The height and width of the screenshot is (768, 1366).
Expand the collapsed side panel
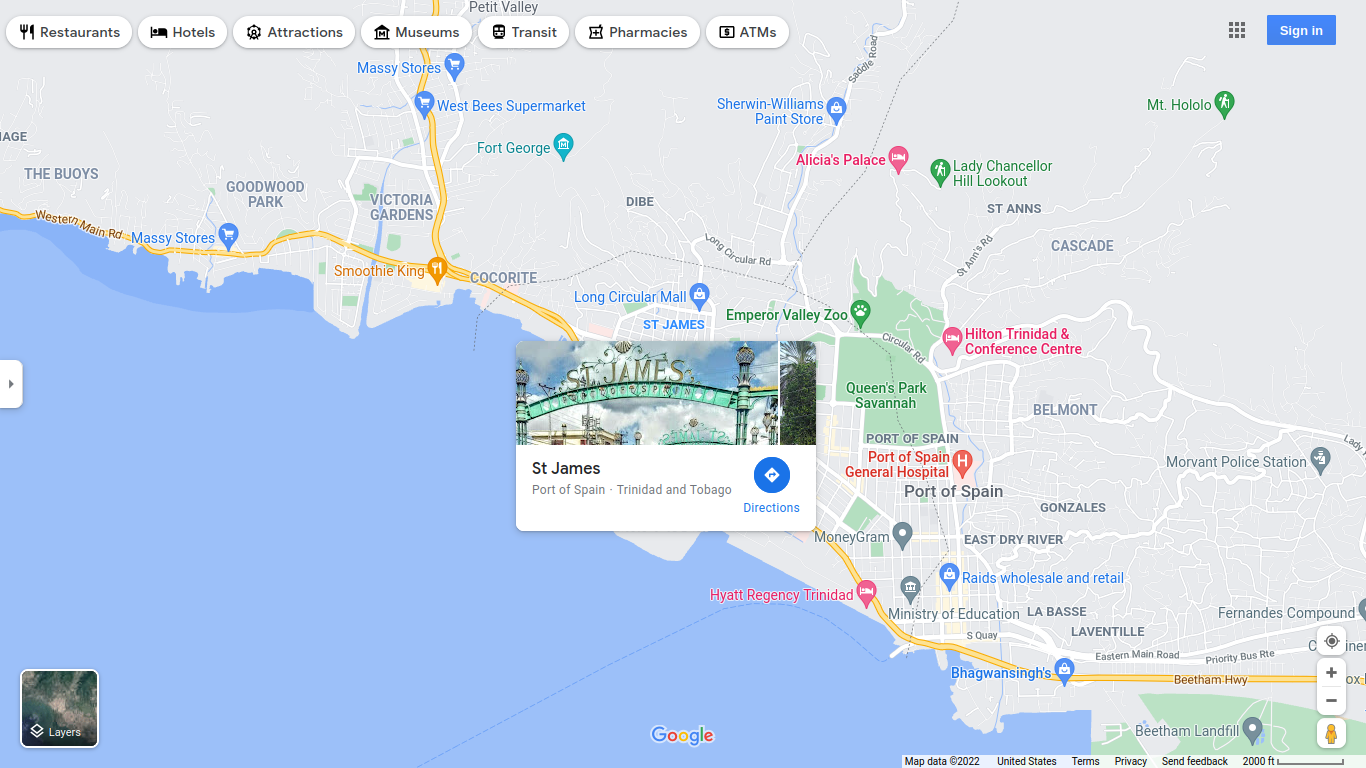click(11, 384)
